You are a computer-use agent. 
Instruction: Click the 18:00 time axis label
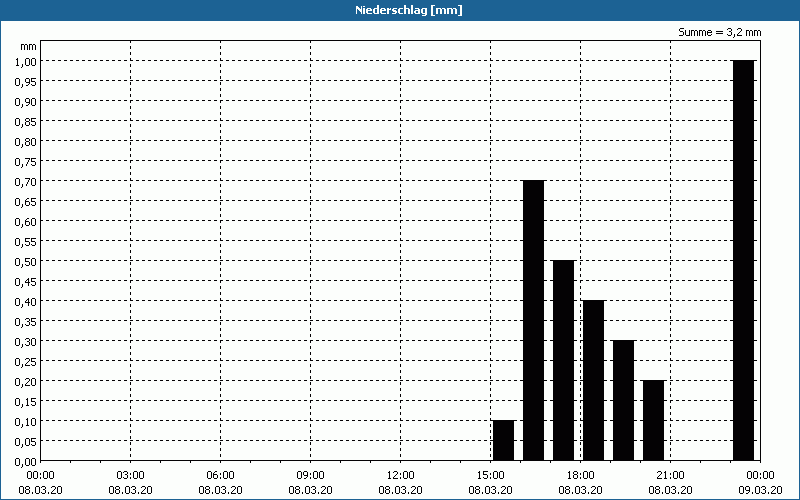[x=581, y=476]
